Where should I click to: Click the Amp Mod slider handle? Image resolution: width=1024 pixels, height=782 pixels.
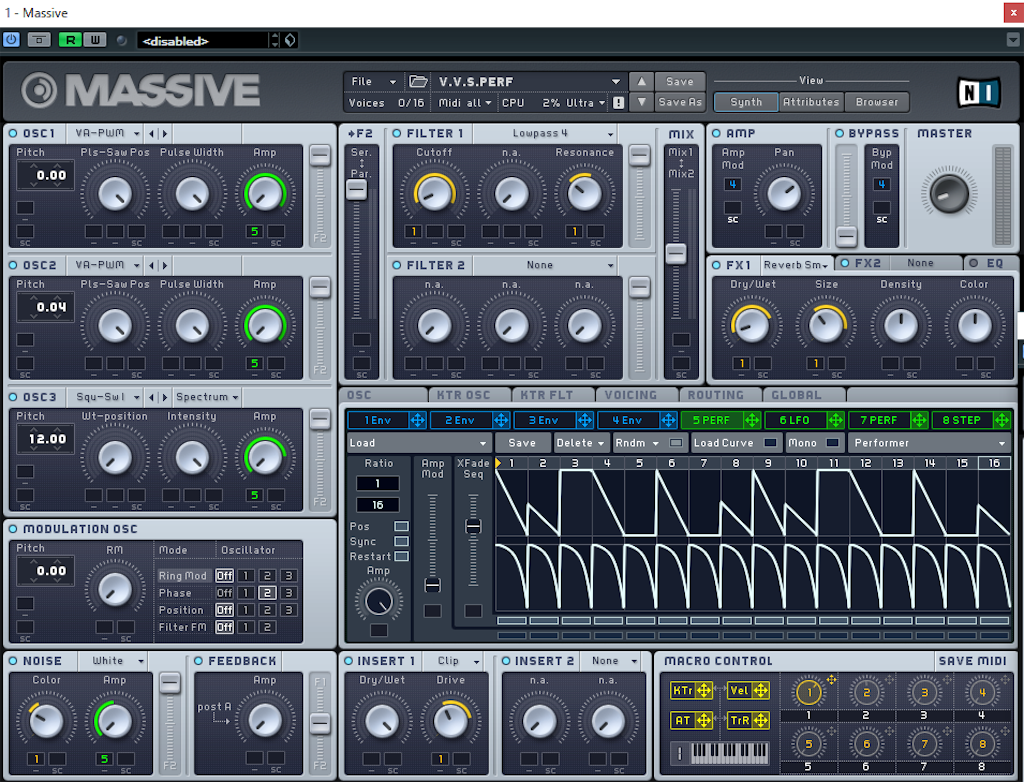(x=432, y=585)
